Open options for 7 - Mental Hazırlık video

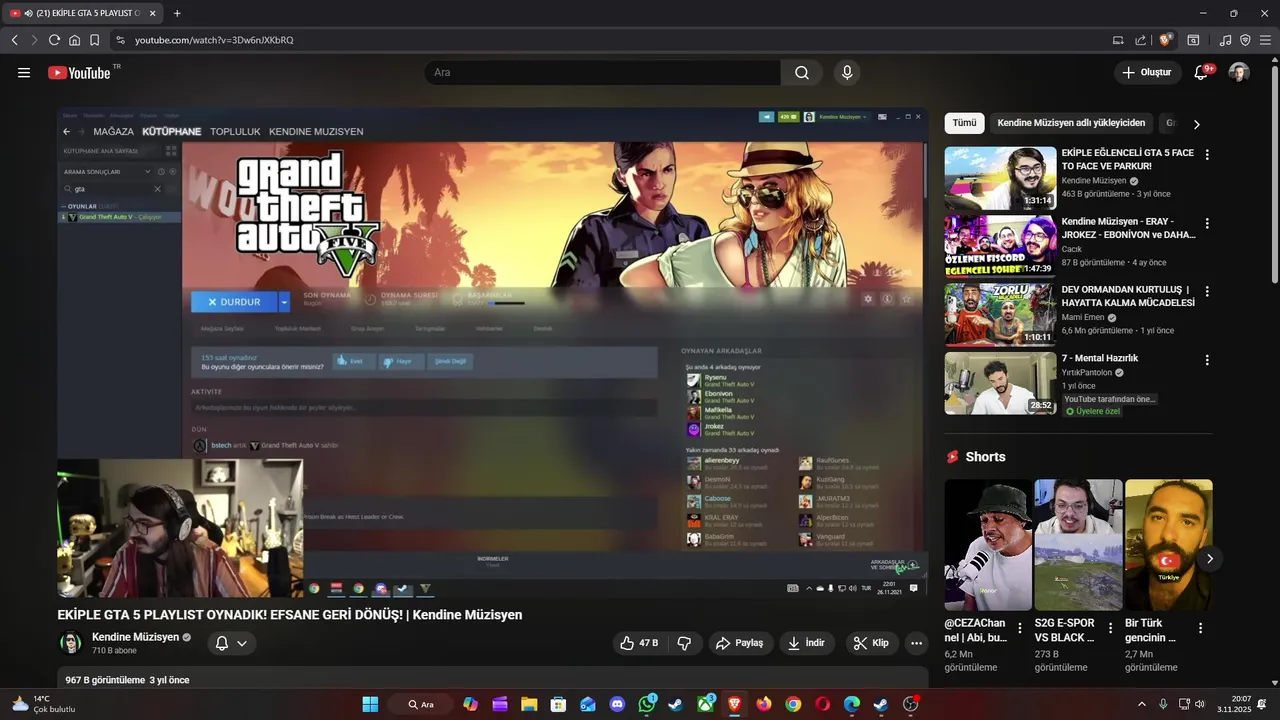pyautogui.click(x=1207, y=360)
